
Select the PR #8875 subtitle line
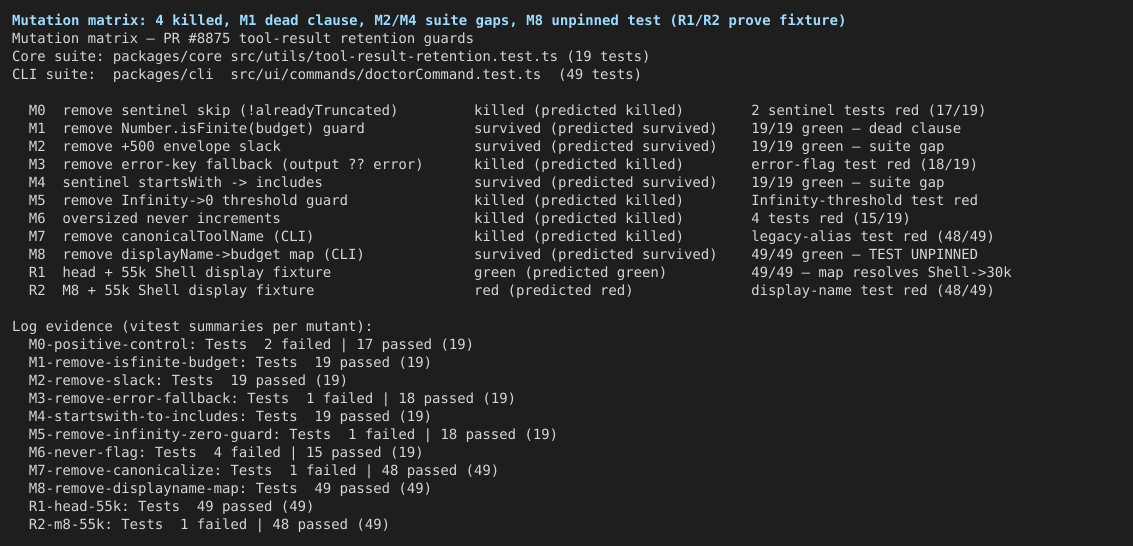243,38
